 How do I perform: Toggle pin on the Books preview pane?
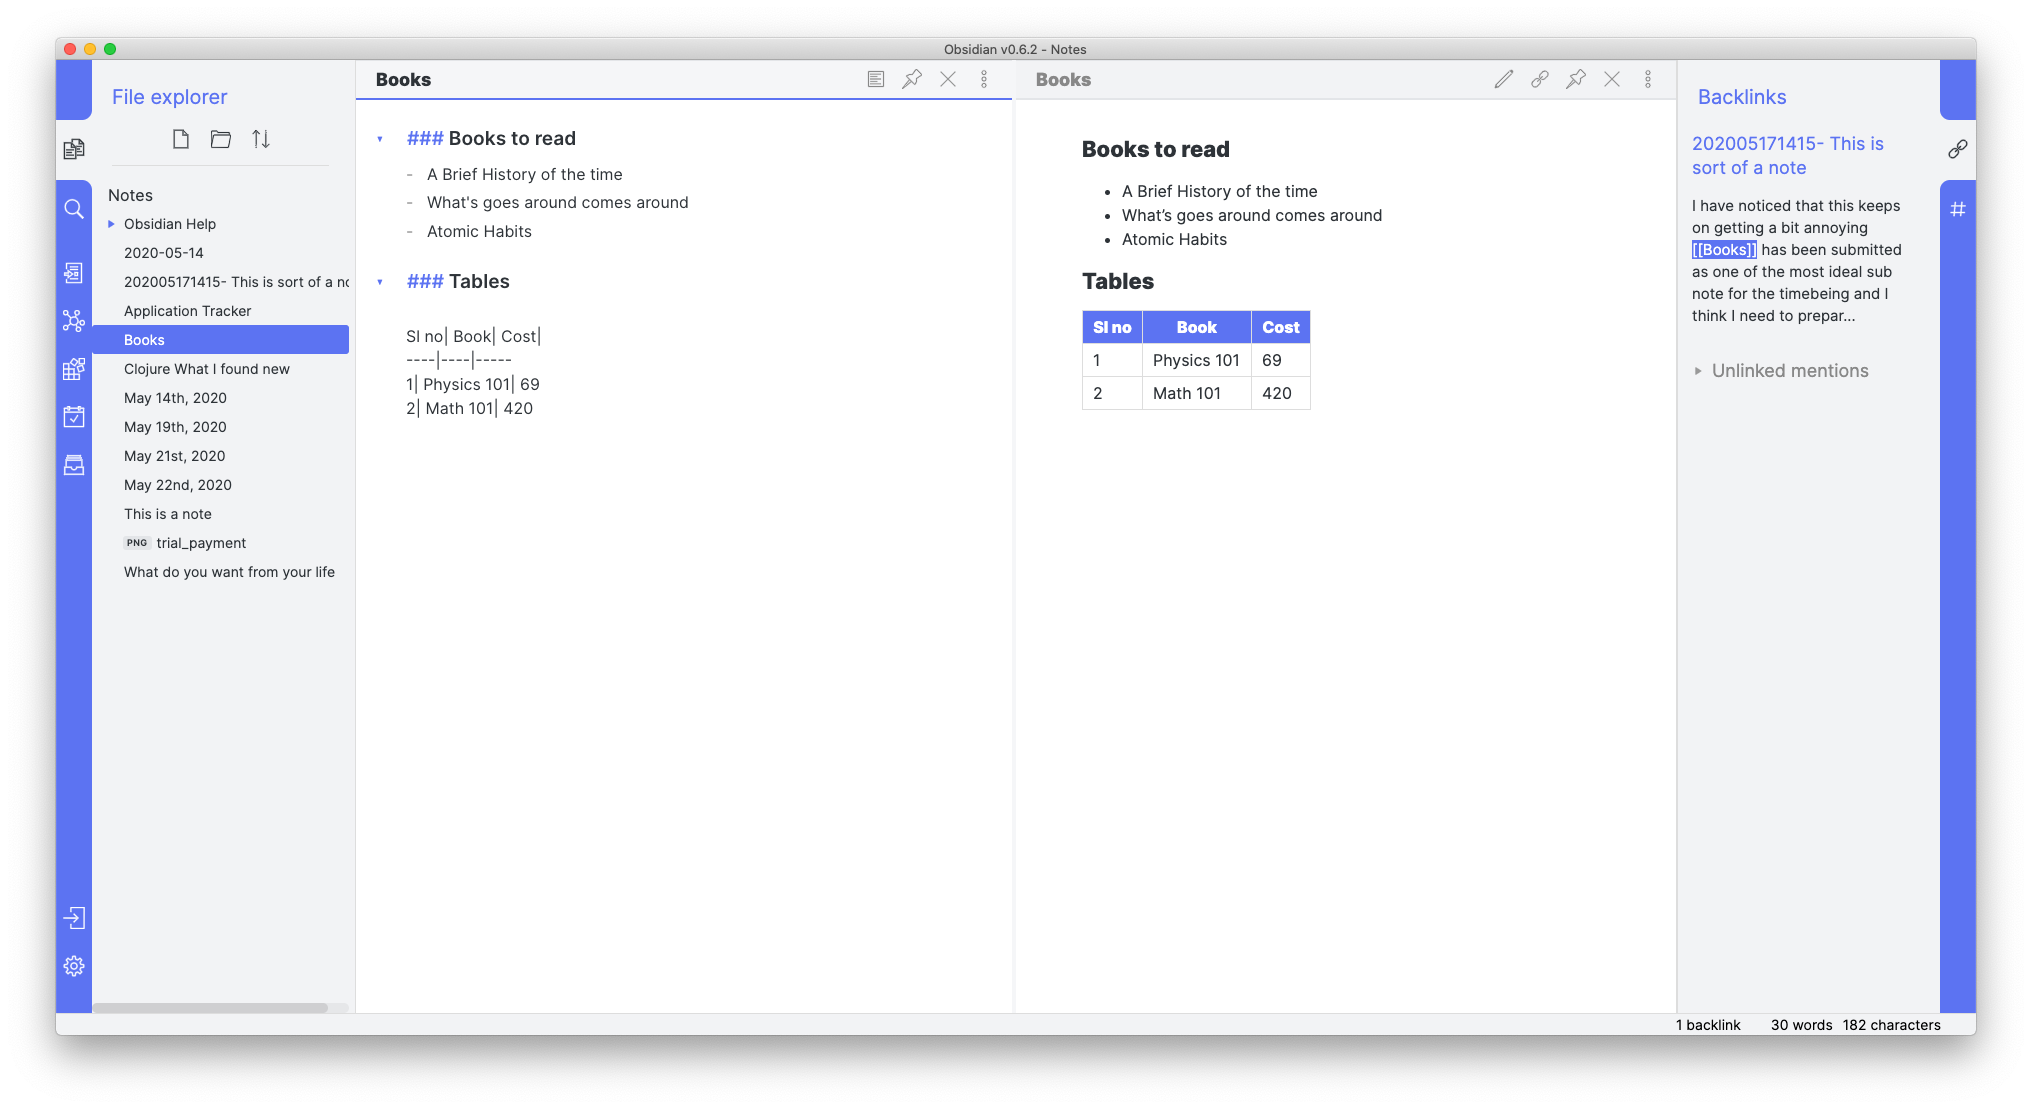pos(1576,79)
